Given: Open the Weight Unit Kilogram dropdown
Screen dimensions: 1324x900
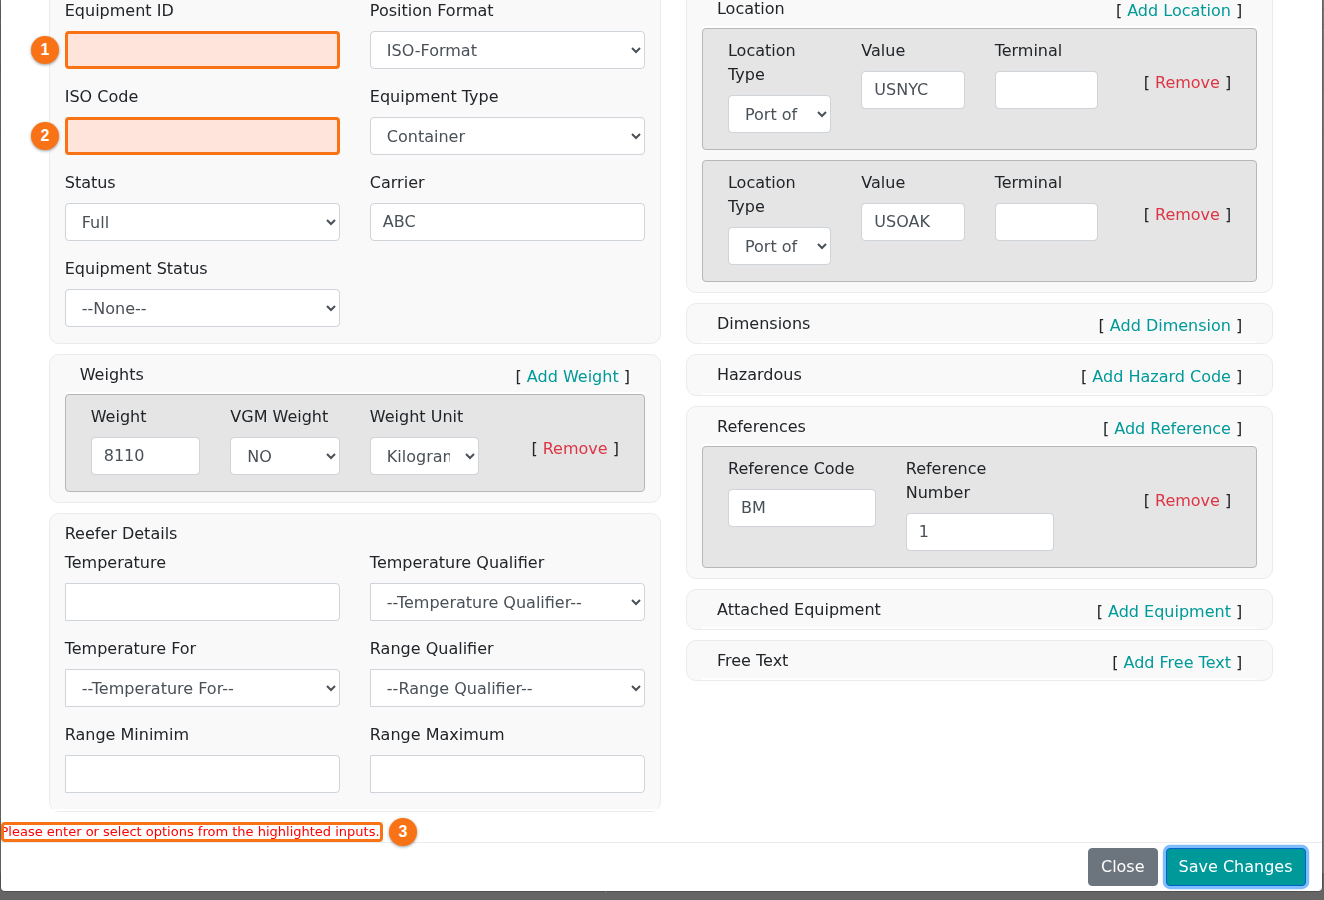Looking at the screenshot, I should click(x=424, y=456).
